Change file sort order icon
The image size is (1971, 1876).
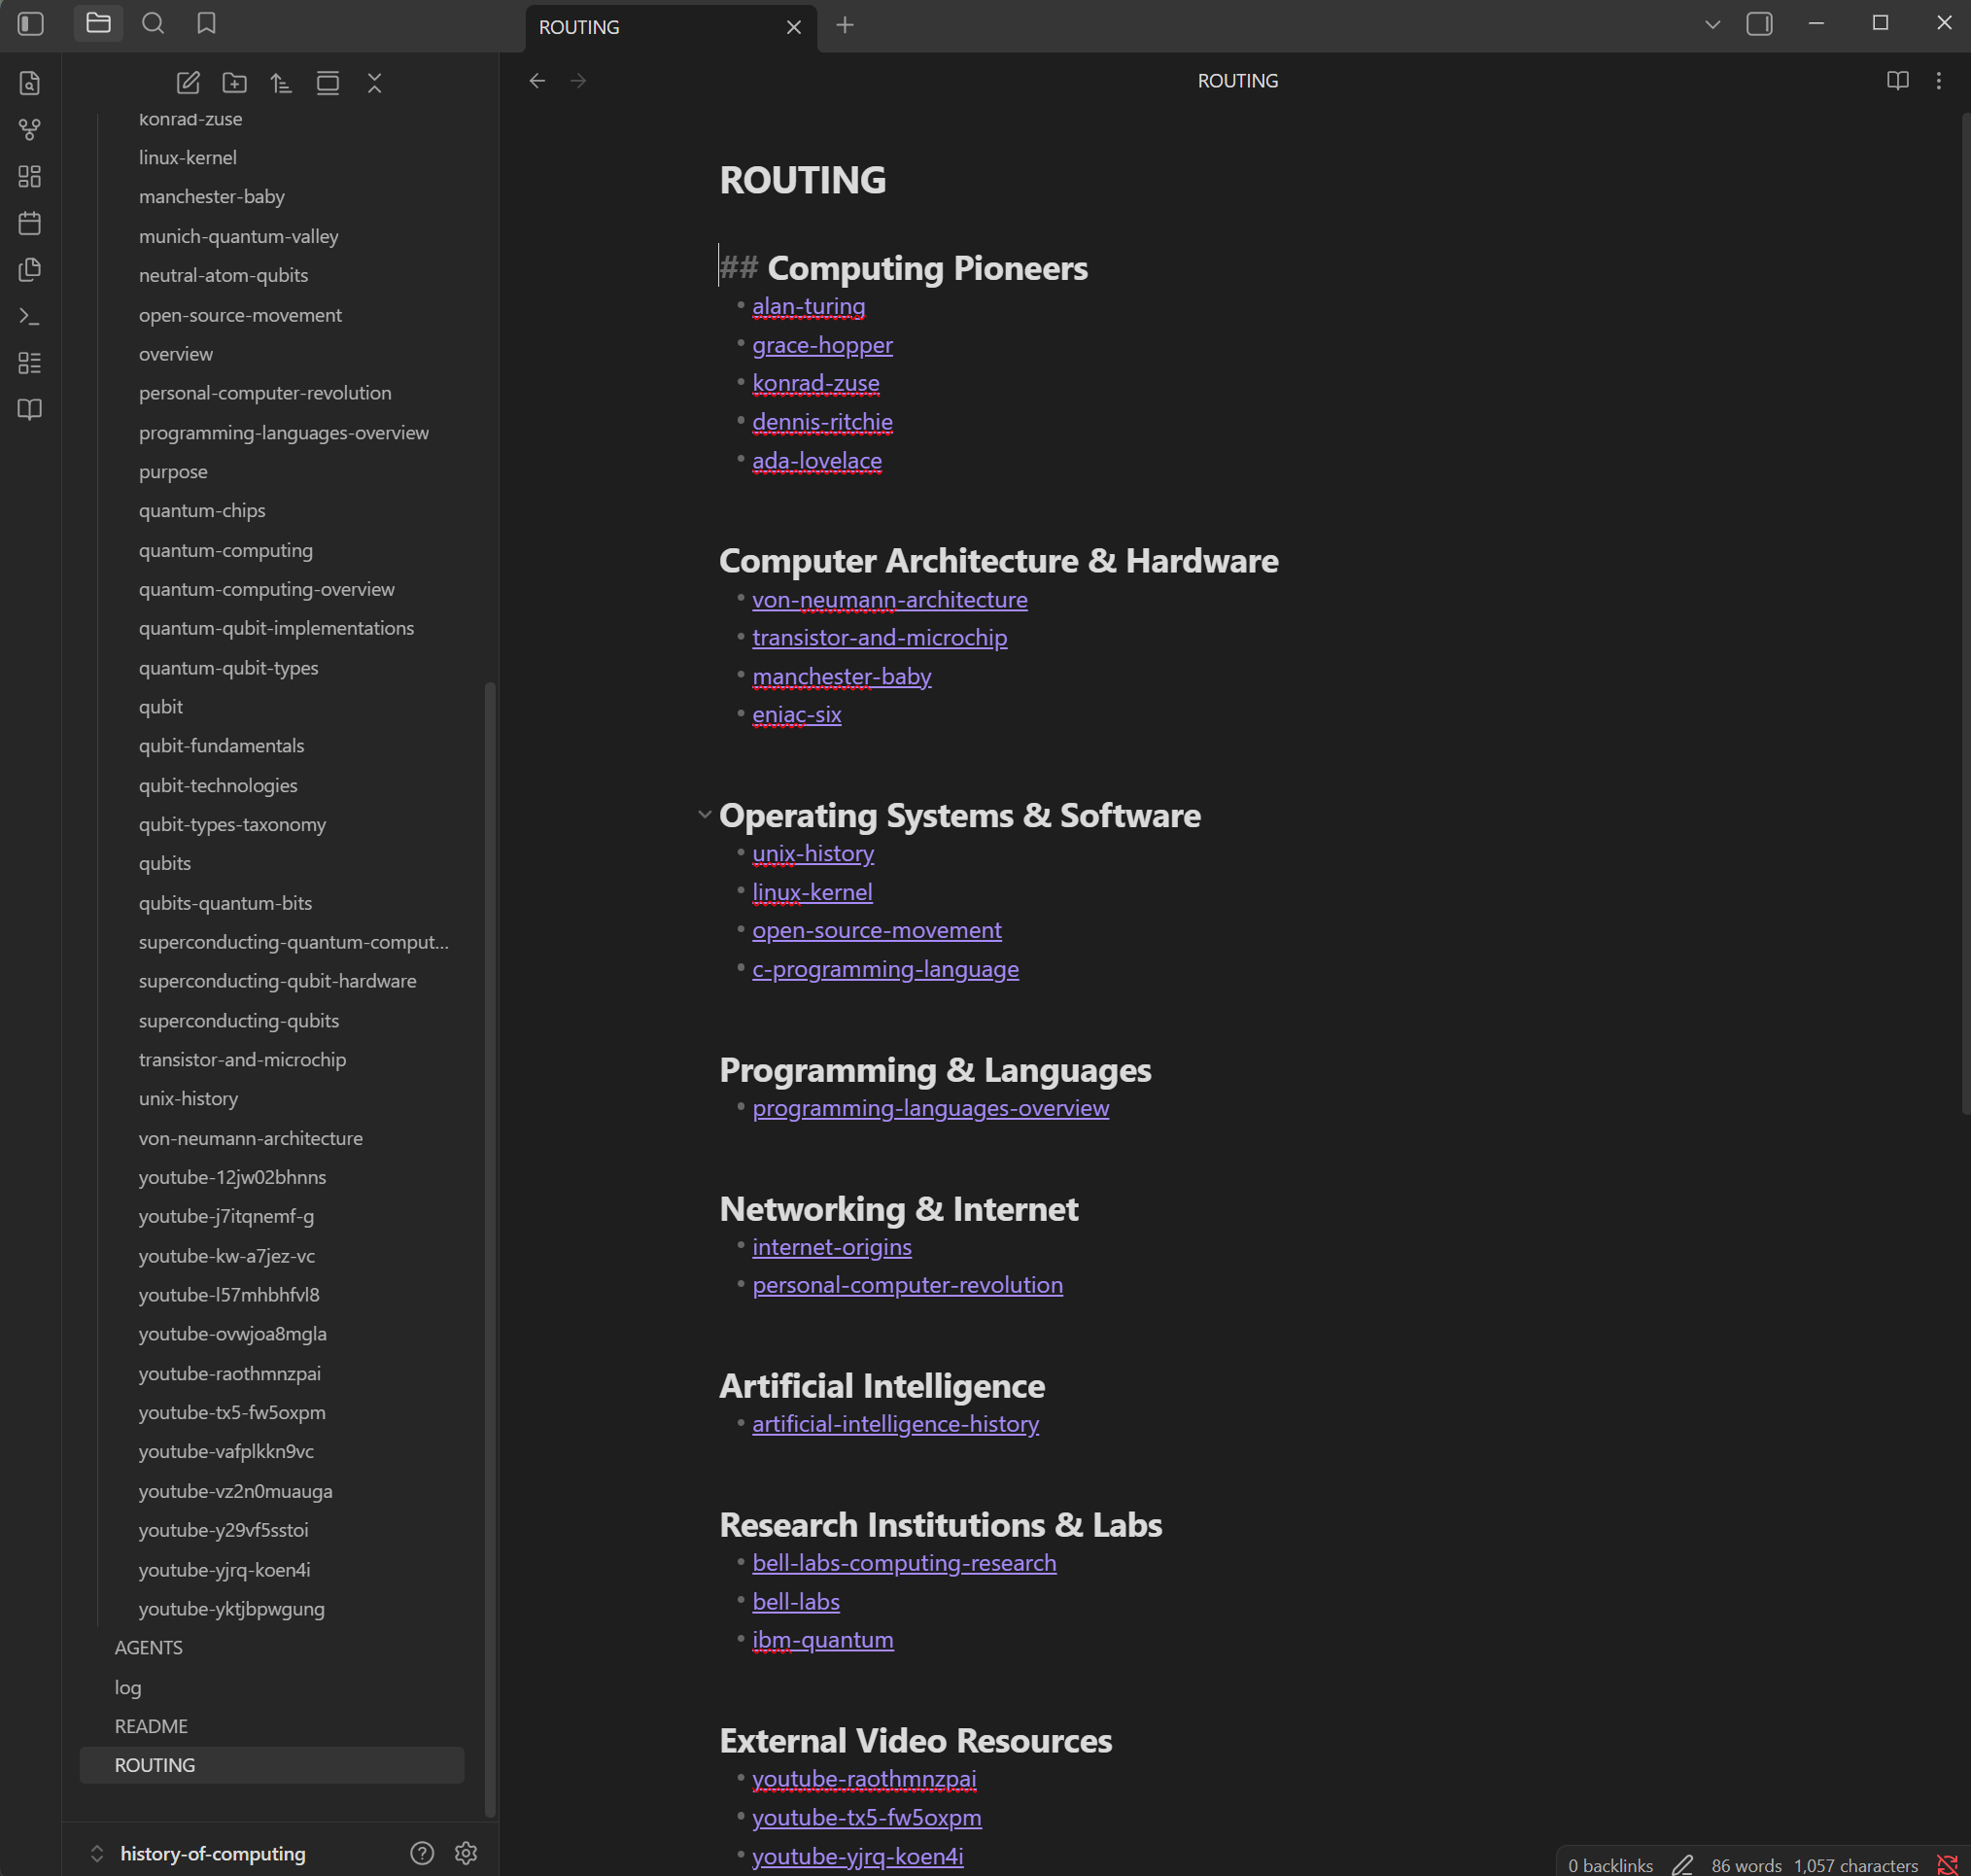[281, 83]
